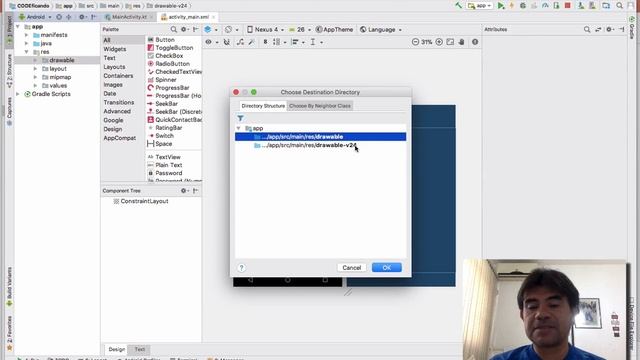Screen dimensions: 640x360
Task: Clear all constraints in layout toolbar
Action: [240, 42]
